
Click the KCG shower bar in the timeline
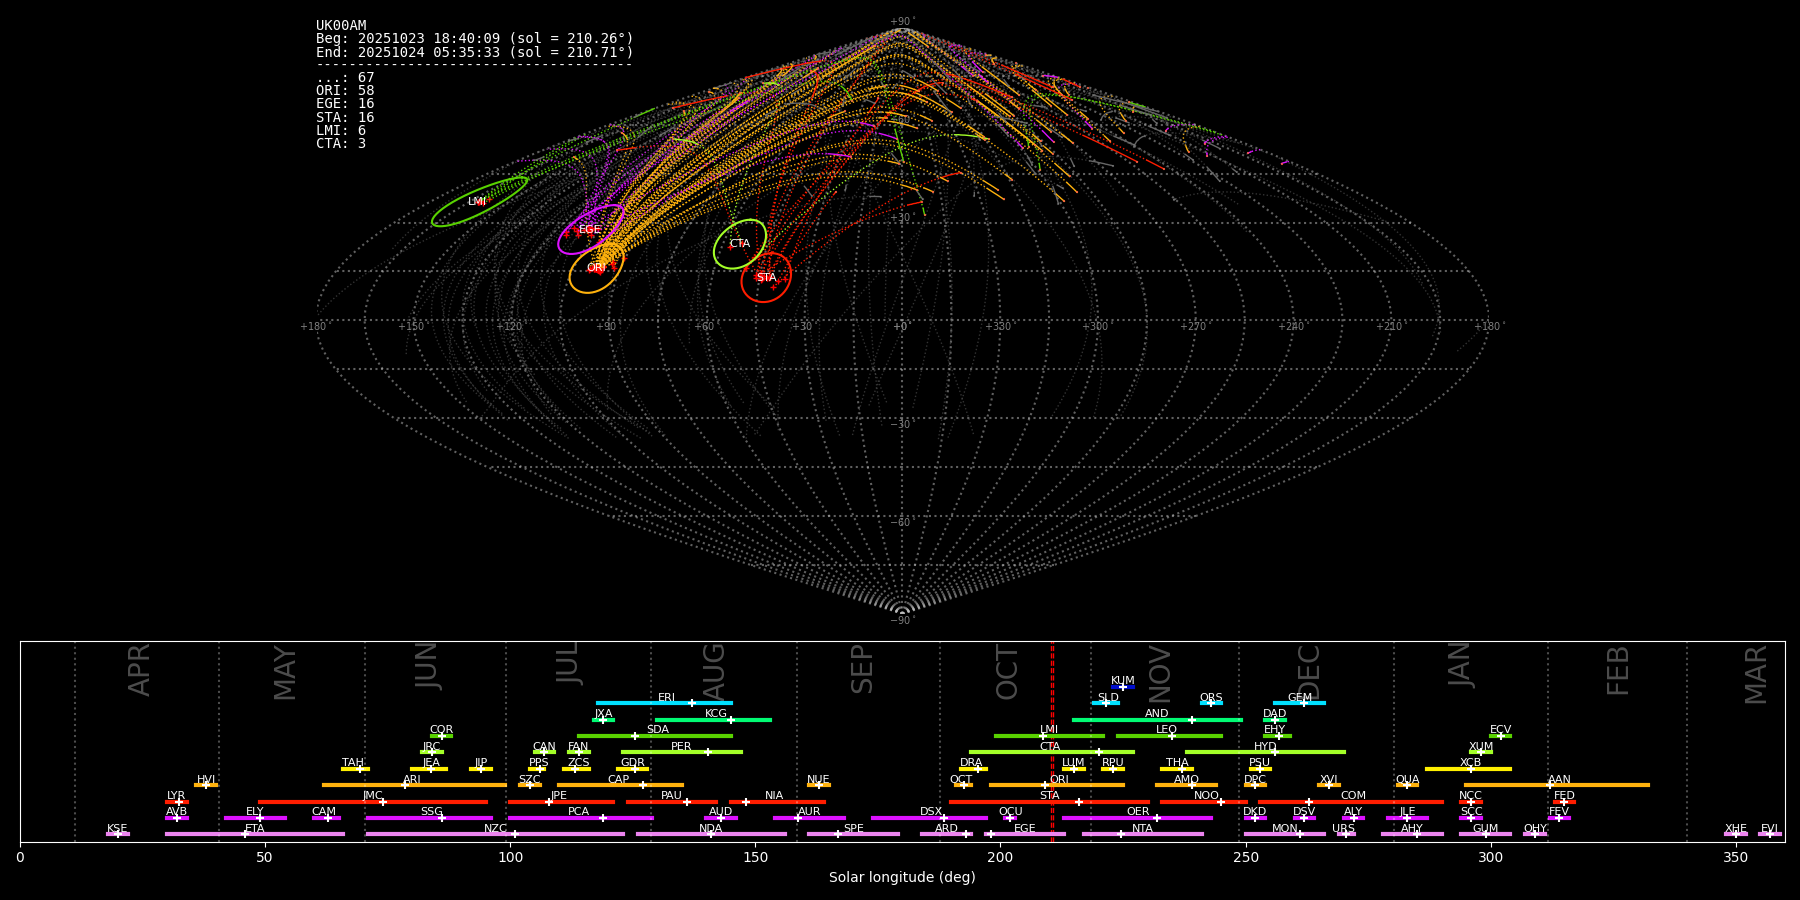point(713,719)
